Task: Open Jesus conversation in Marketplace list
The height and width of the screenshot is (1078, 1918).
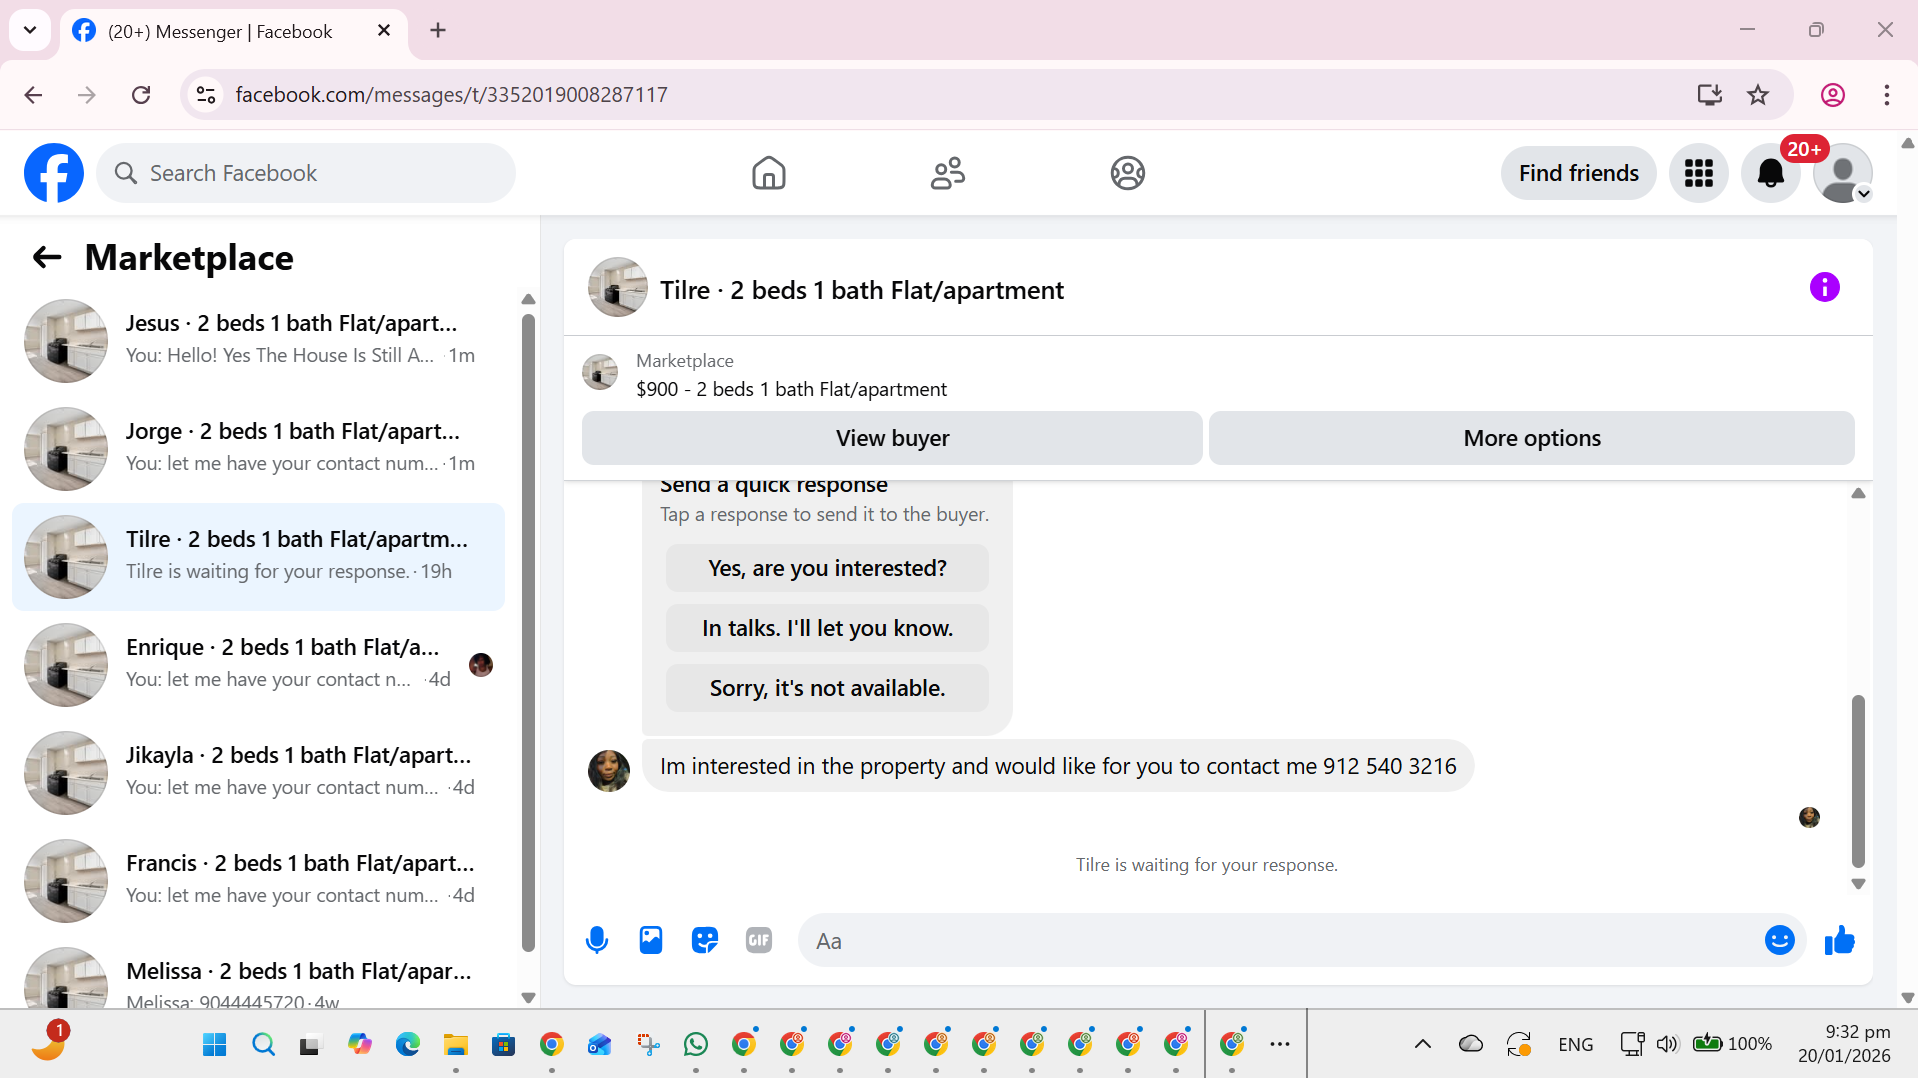Action: click(258, 340)
